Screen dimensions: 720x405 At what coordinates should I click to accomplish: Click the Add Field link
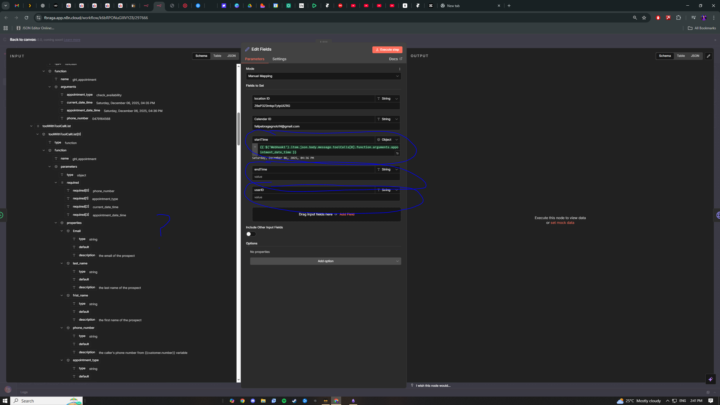(x=347, y=214)
